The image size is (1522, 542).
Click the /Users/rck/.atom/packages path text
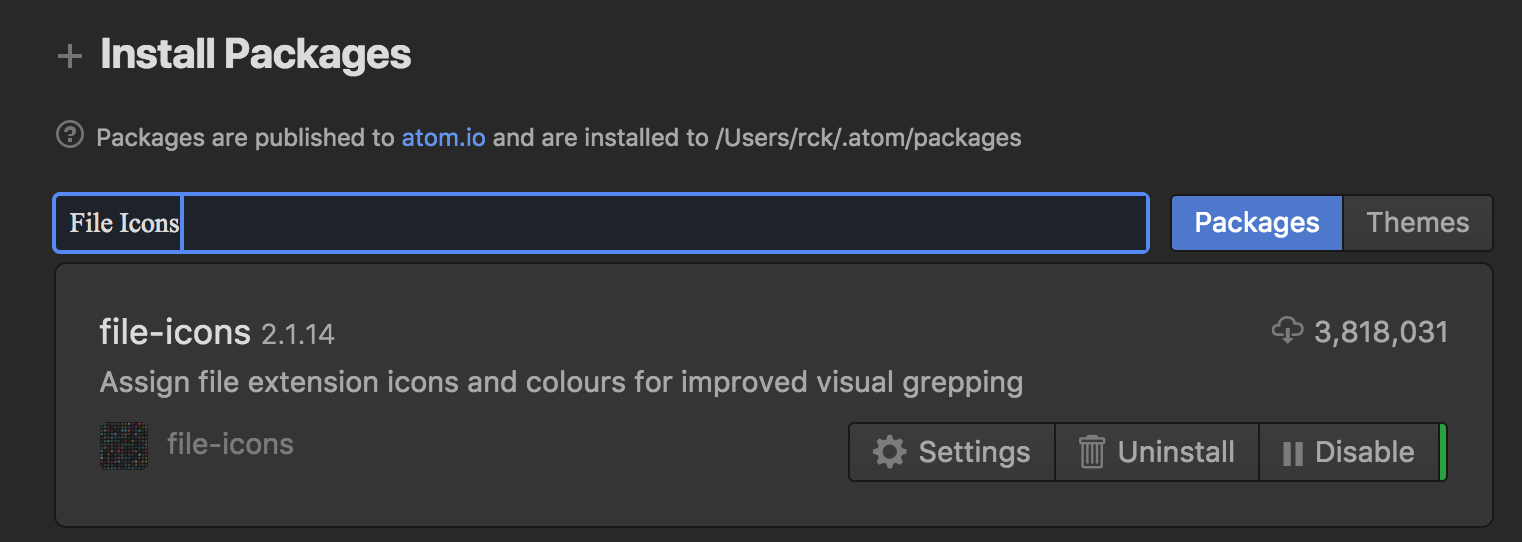coord(869,138)
